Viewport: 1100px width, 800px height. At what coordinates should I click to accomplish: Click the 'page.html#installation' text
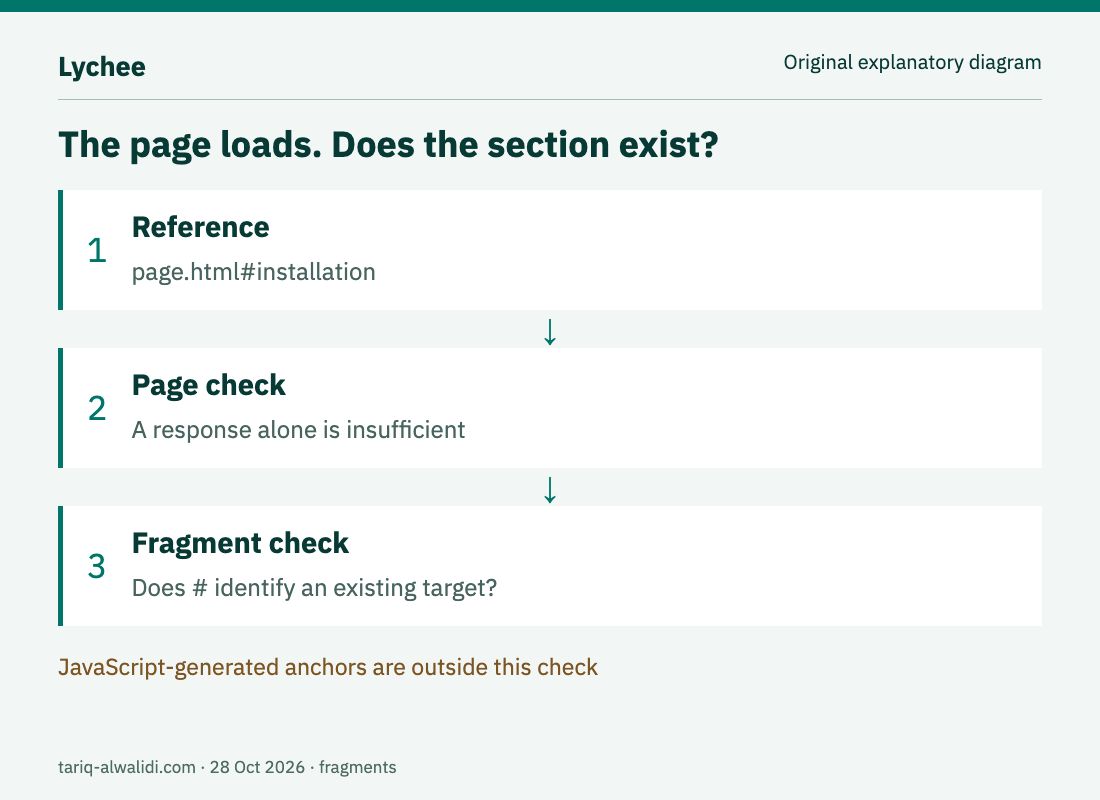(254, 272)
